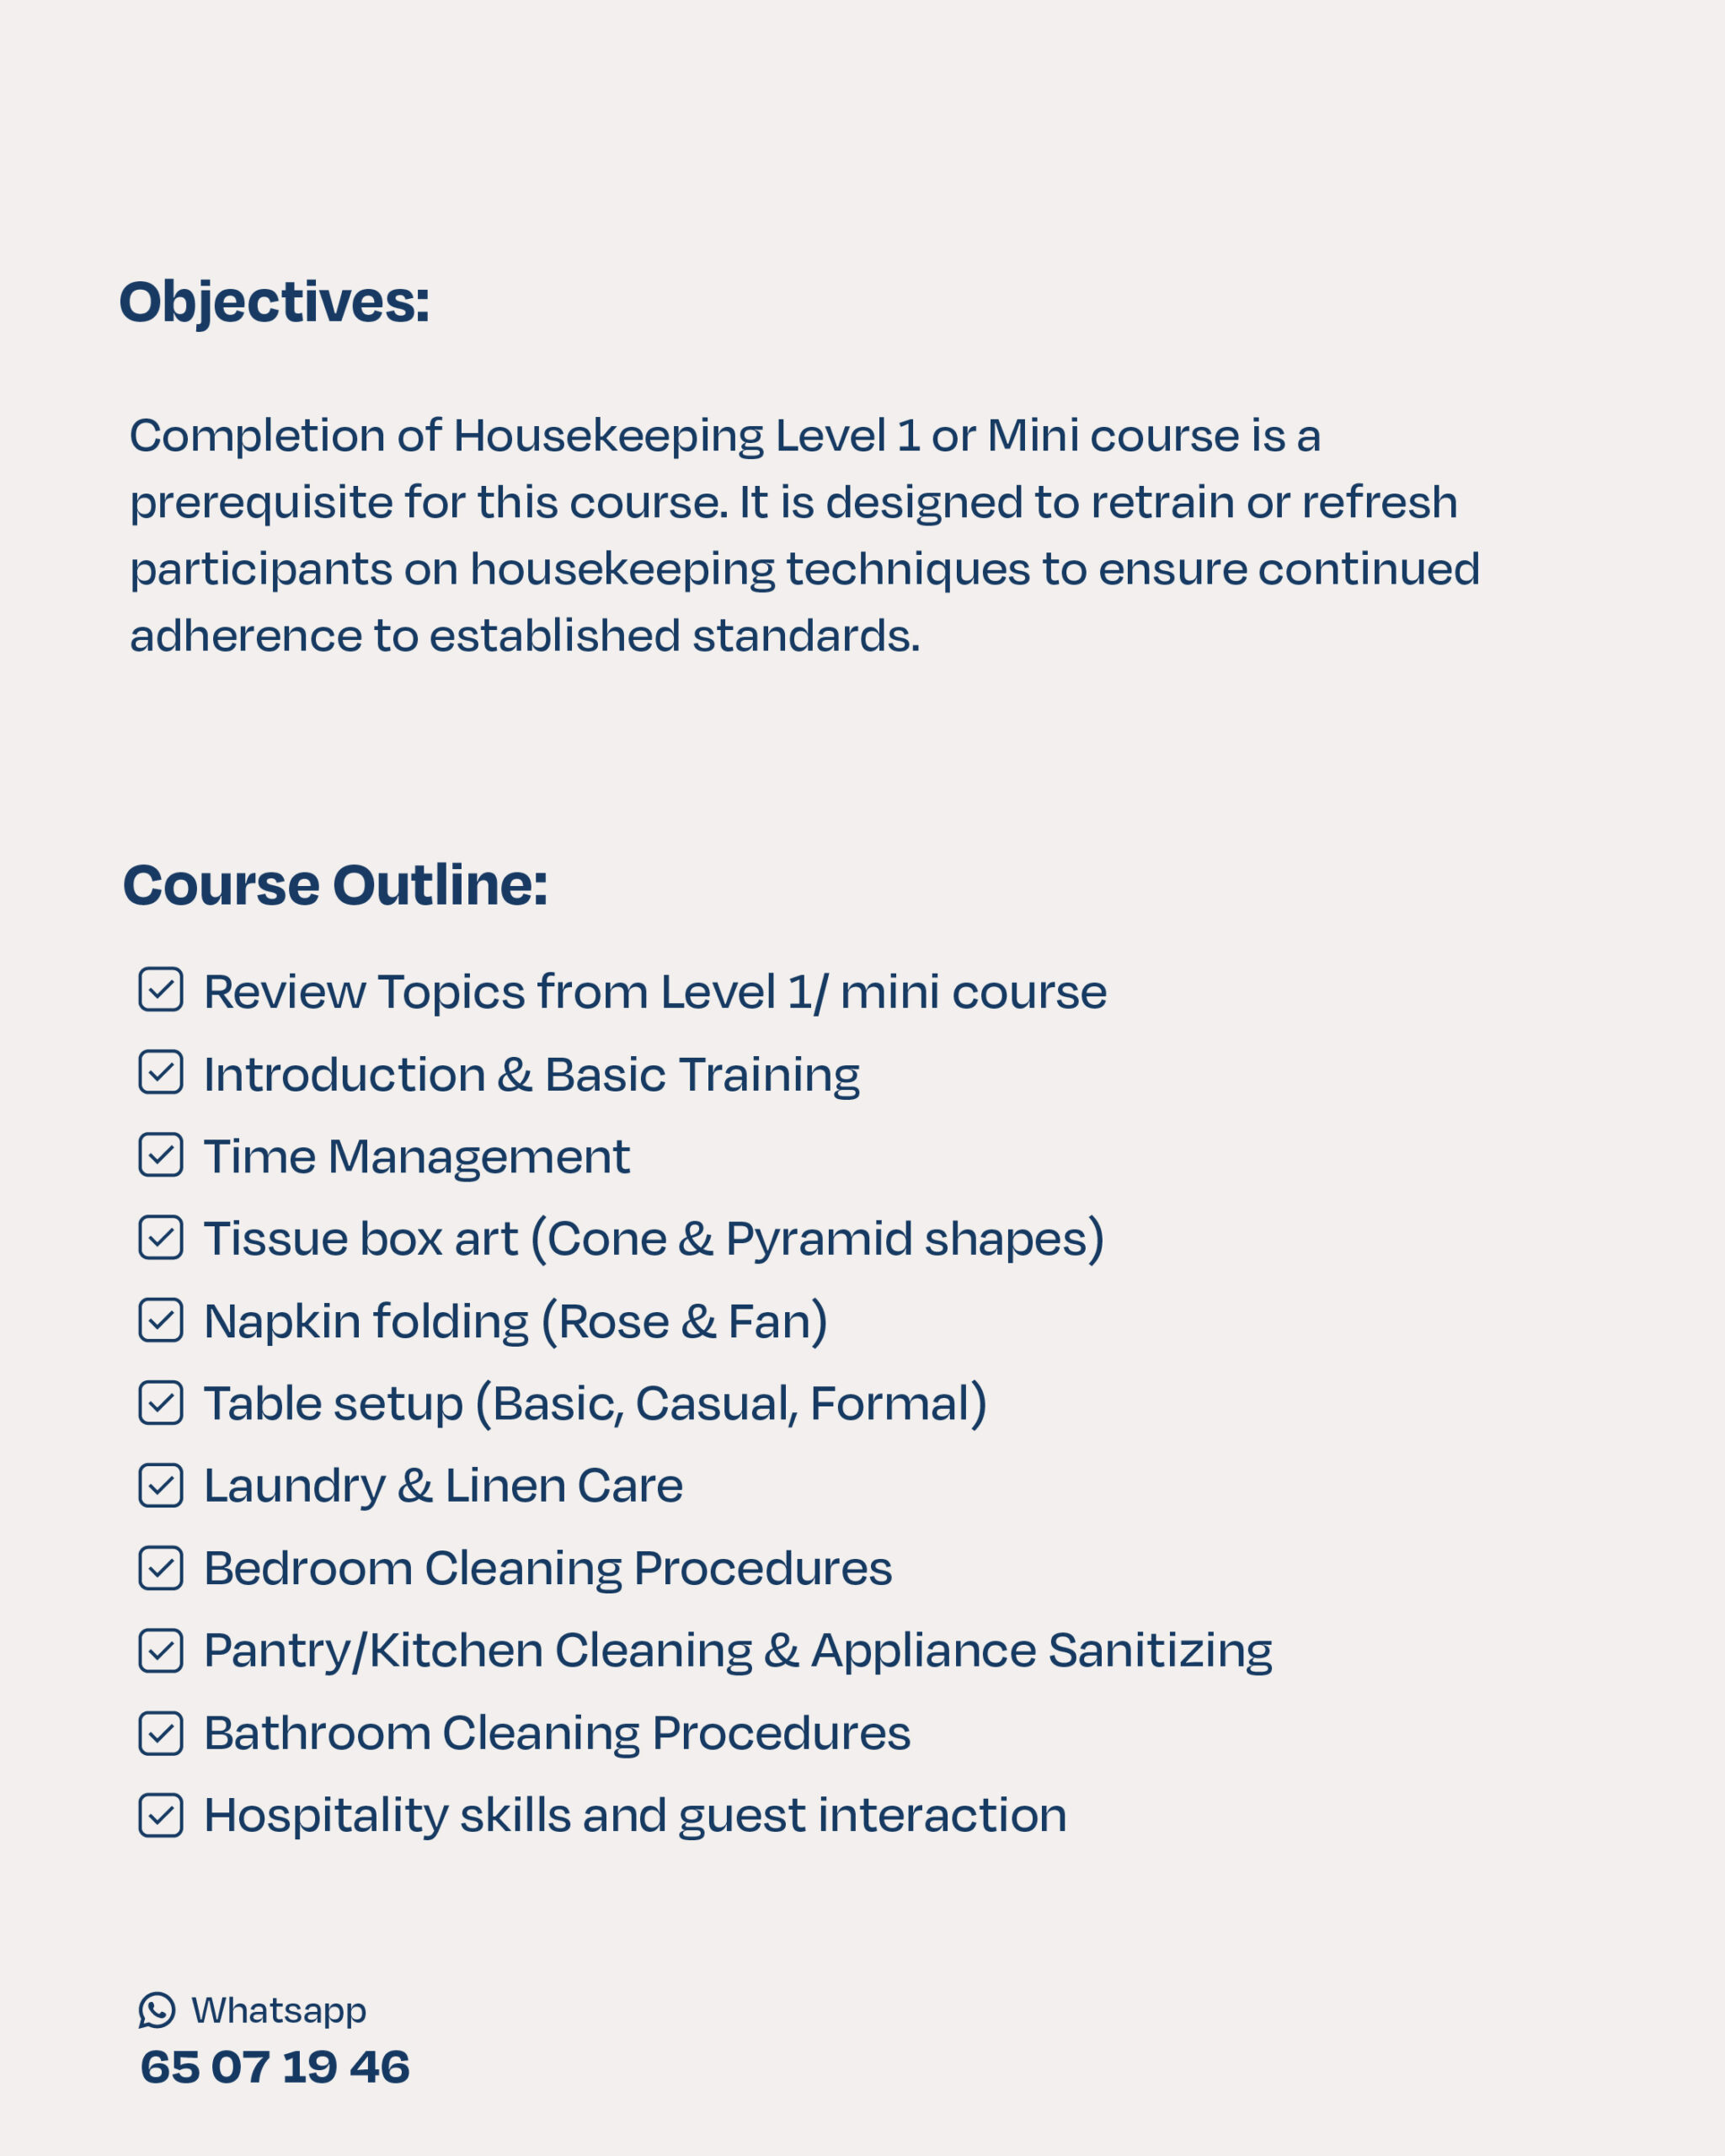1725x2156 pixels.
Task: Click the objectives paragraph about Housekeeping Level 1
Action: pyautogui.click(x=804, y=536)
